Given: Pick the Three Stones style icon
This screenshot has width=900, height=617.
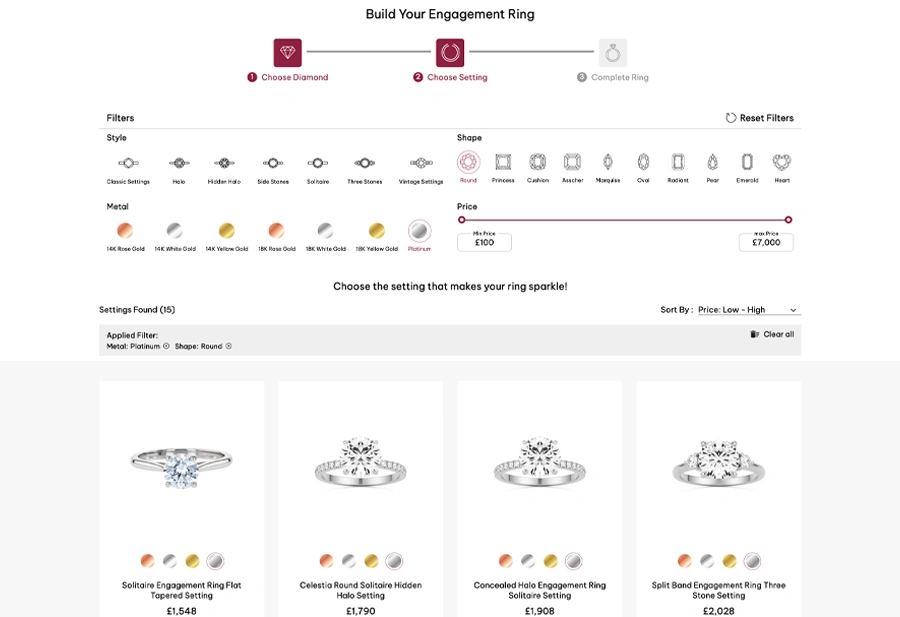Looking at the screenshot, I should tap(364, 164).
